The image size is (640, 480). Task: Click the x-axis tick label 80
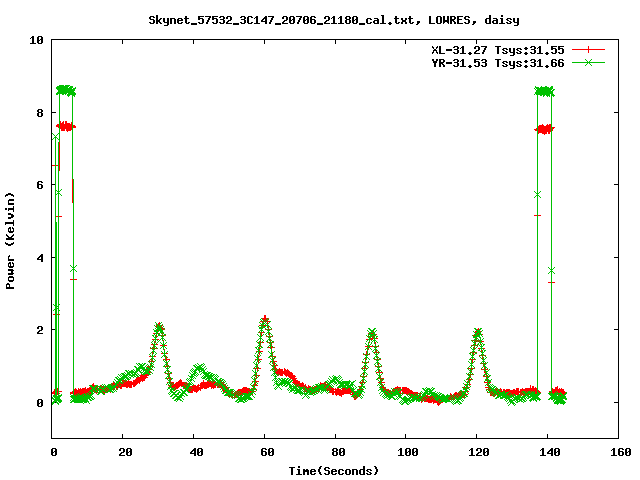tap(338, 452)
